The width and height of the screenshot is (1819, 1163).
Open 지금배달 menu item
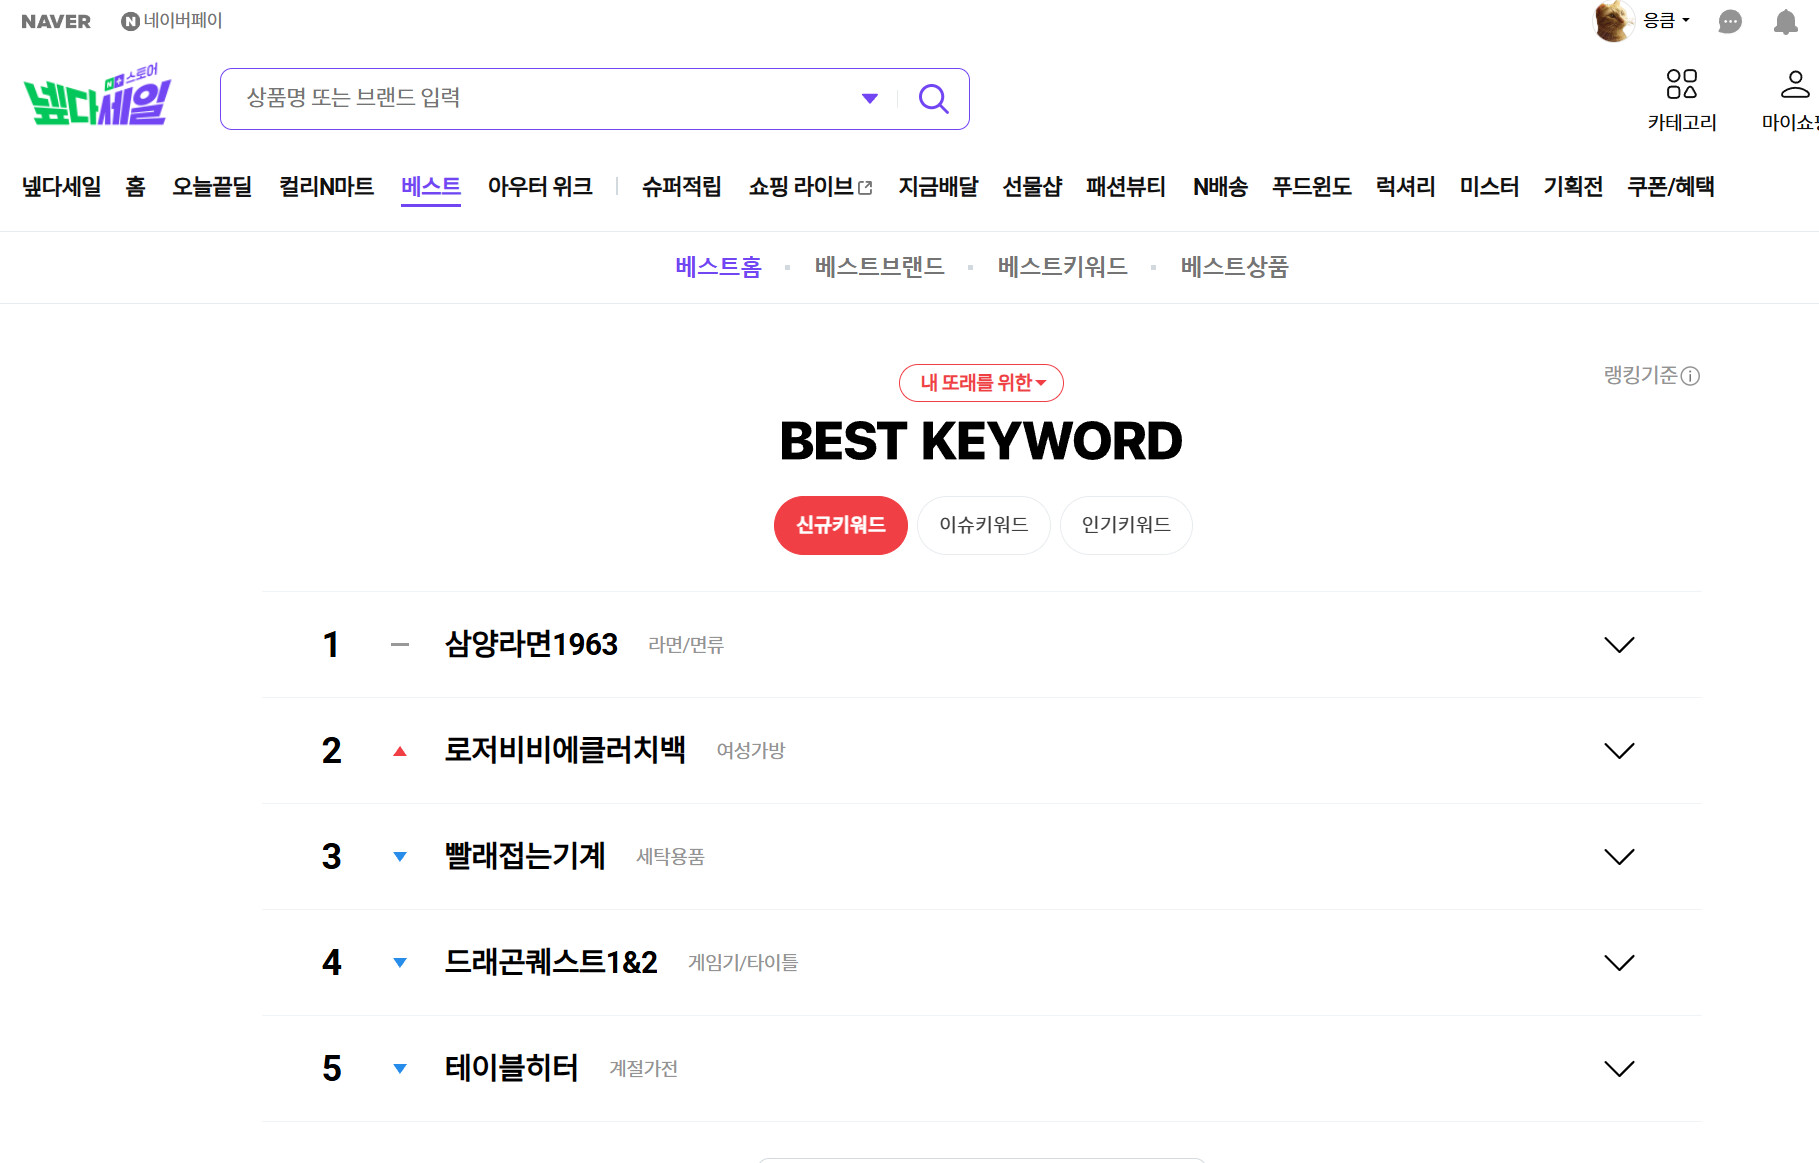pos(938,186)
